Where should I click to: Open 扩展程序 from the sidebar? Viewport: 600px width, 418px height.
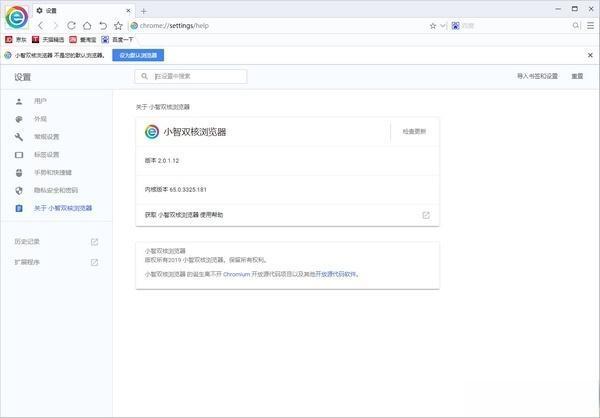[x=57, y=262]
